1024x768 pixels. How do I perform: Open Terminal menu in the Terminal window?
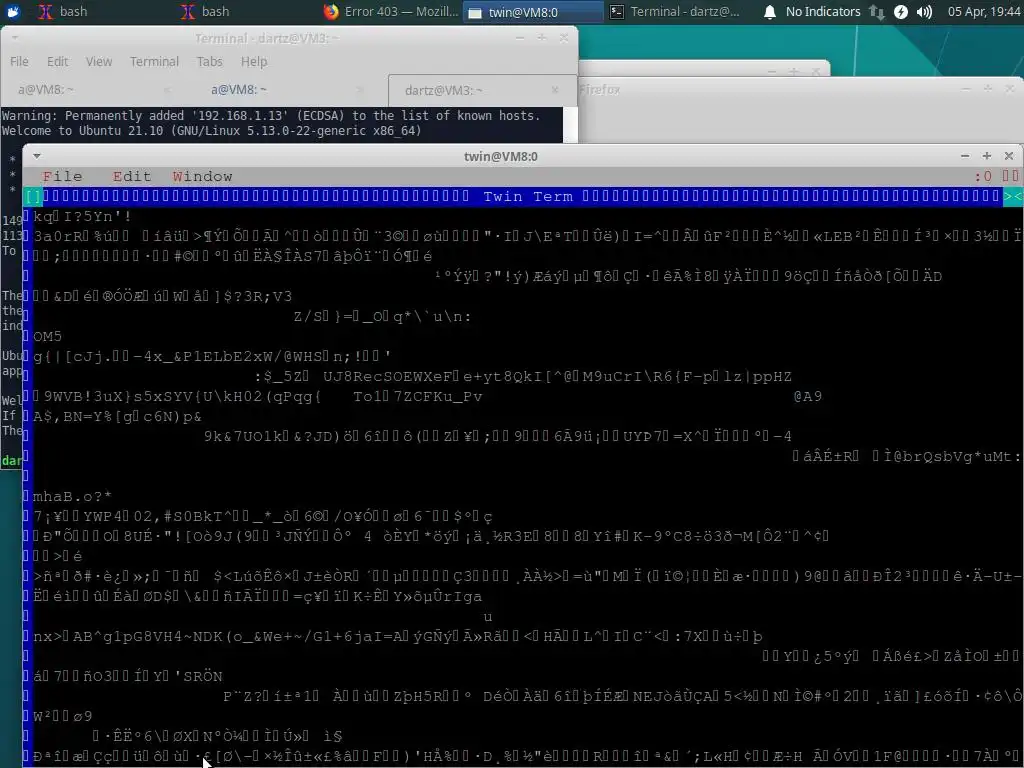tap(154, 61)
